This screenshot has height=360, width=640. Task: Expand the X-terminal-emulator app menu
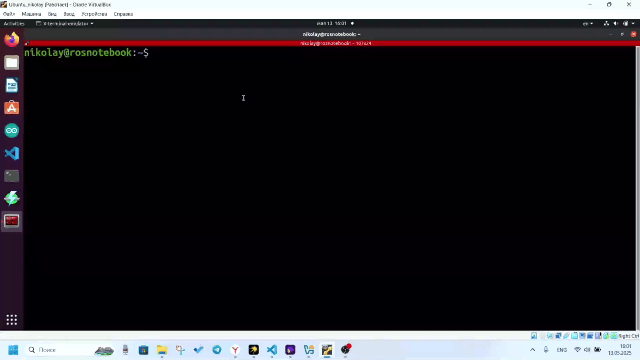(65, 24)
